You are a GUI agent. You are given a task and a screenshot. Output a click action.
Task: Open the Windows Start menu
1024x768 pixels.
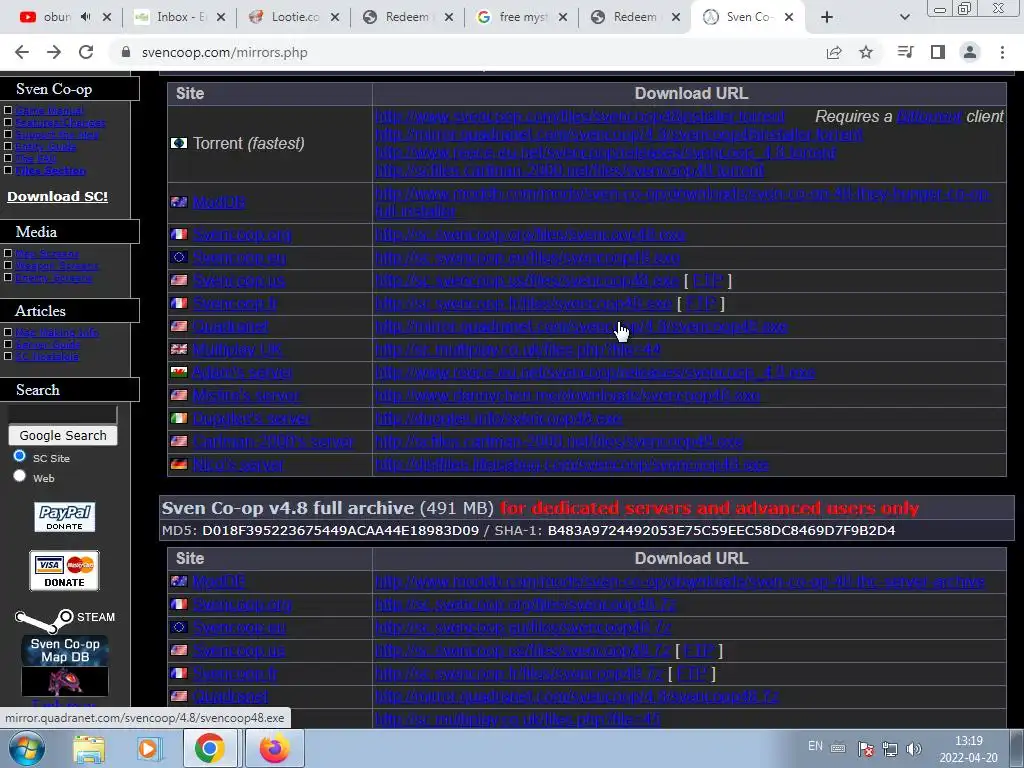coord(26,748)
